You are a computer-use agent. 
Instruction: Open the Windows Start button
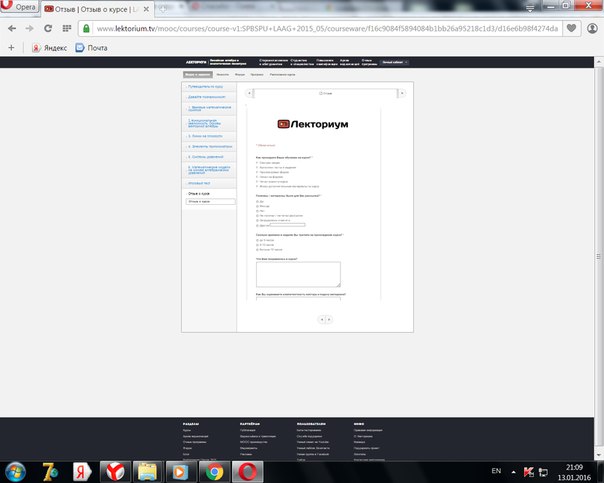15,471
